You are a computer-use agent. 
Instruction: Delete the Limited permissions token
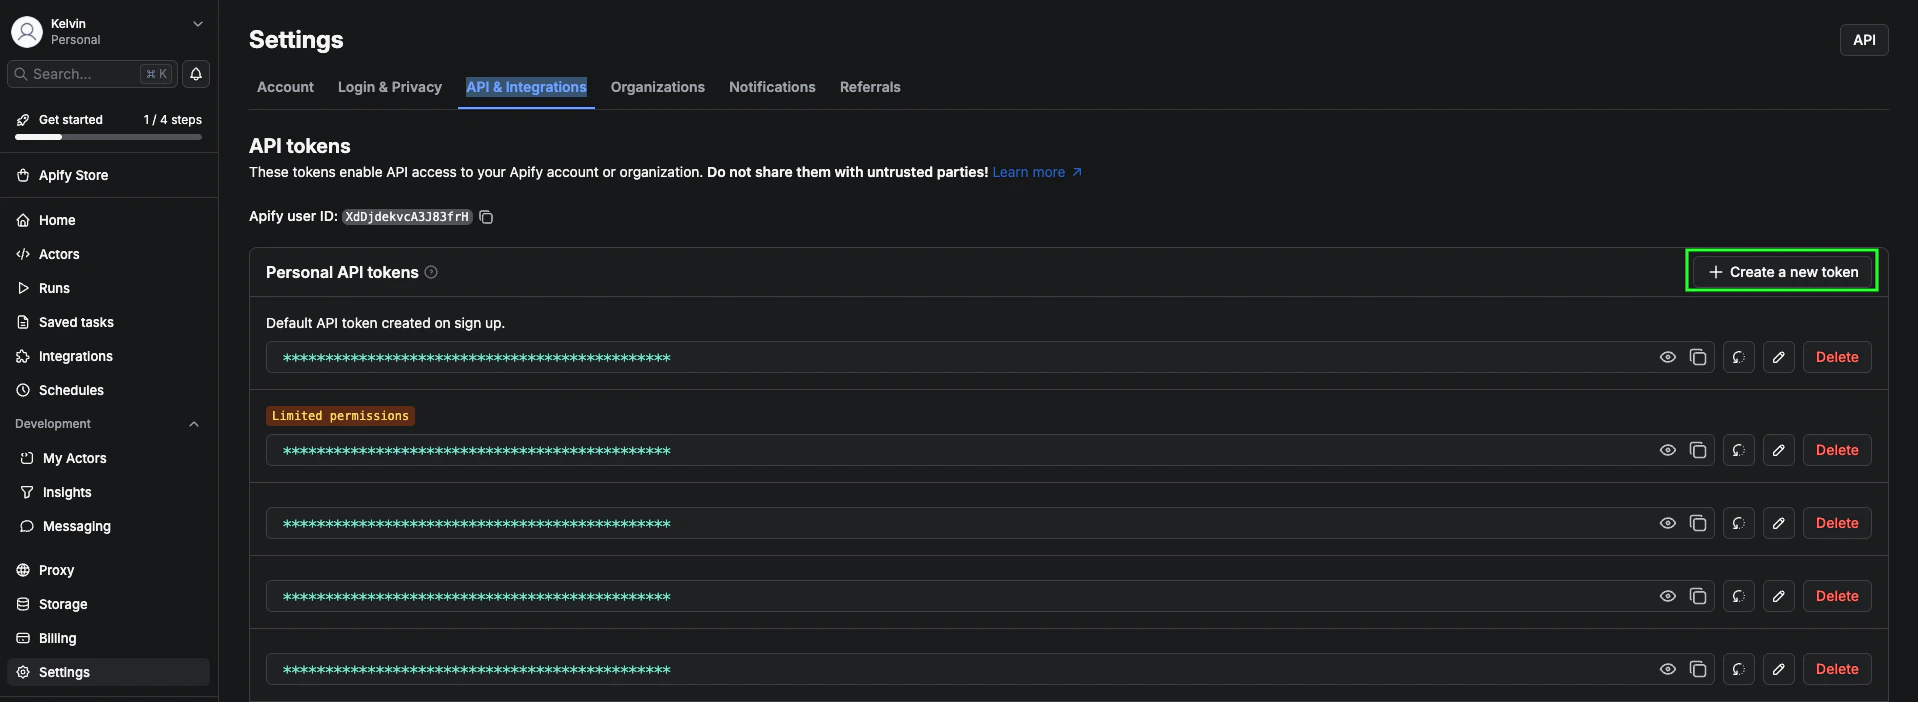(x=1837, y=450)
